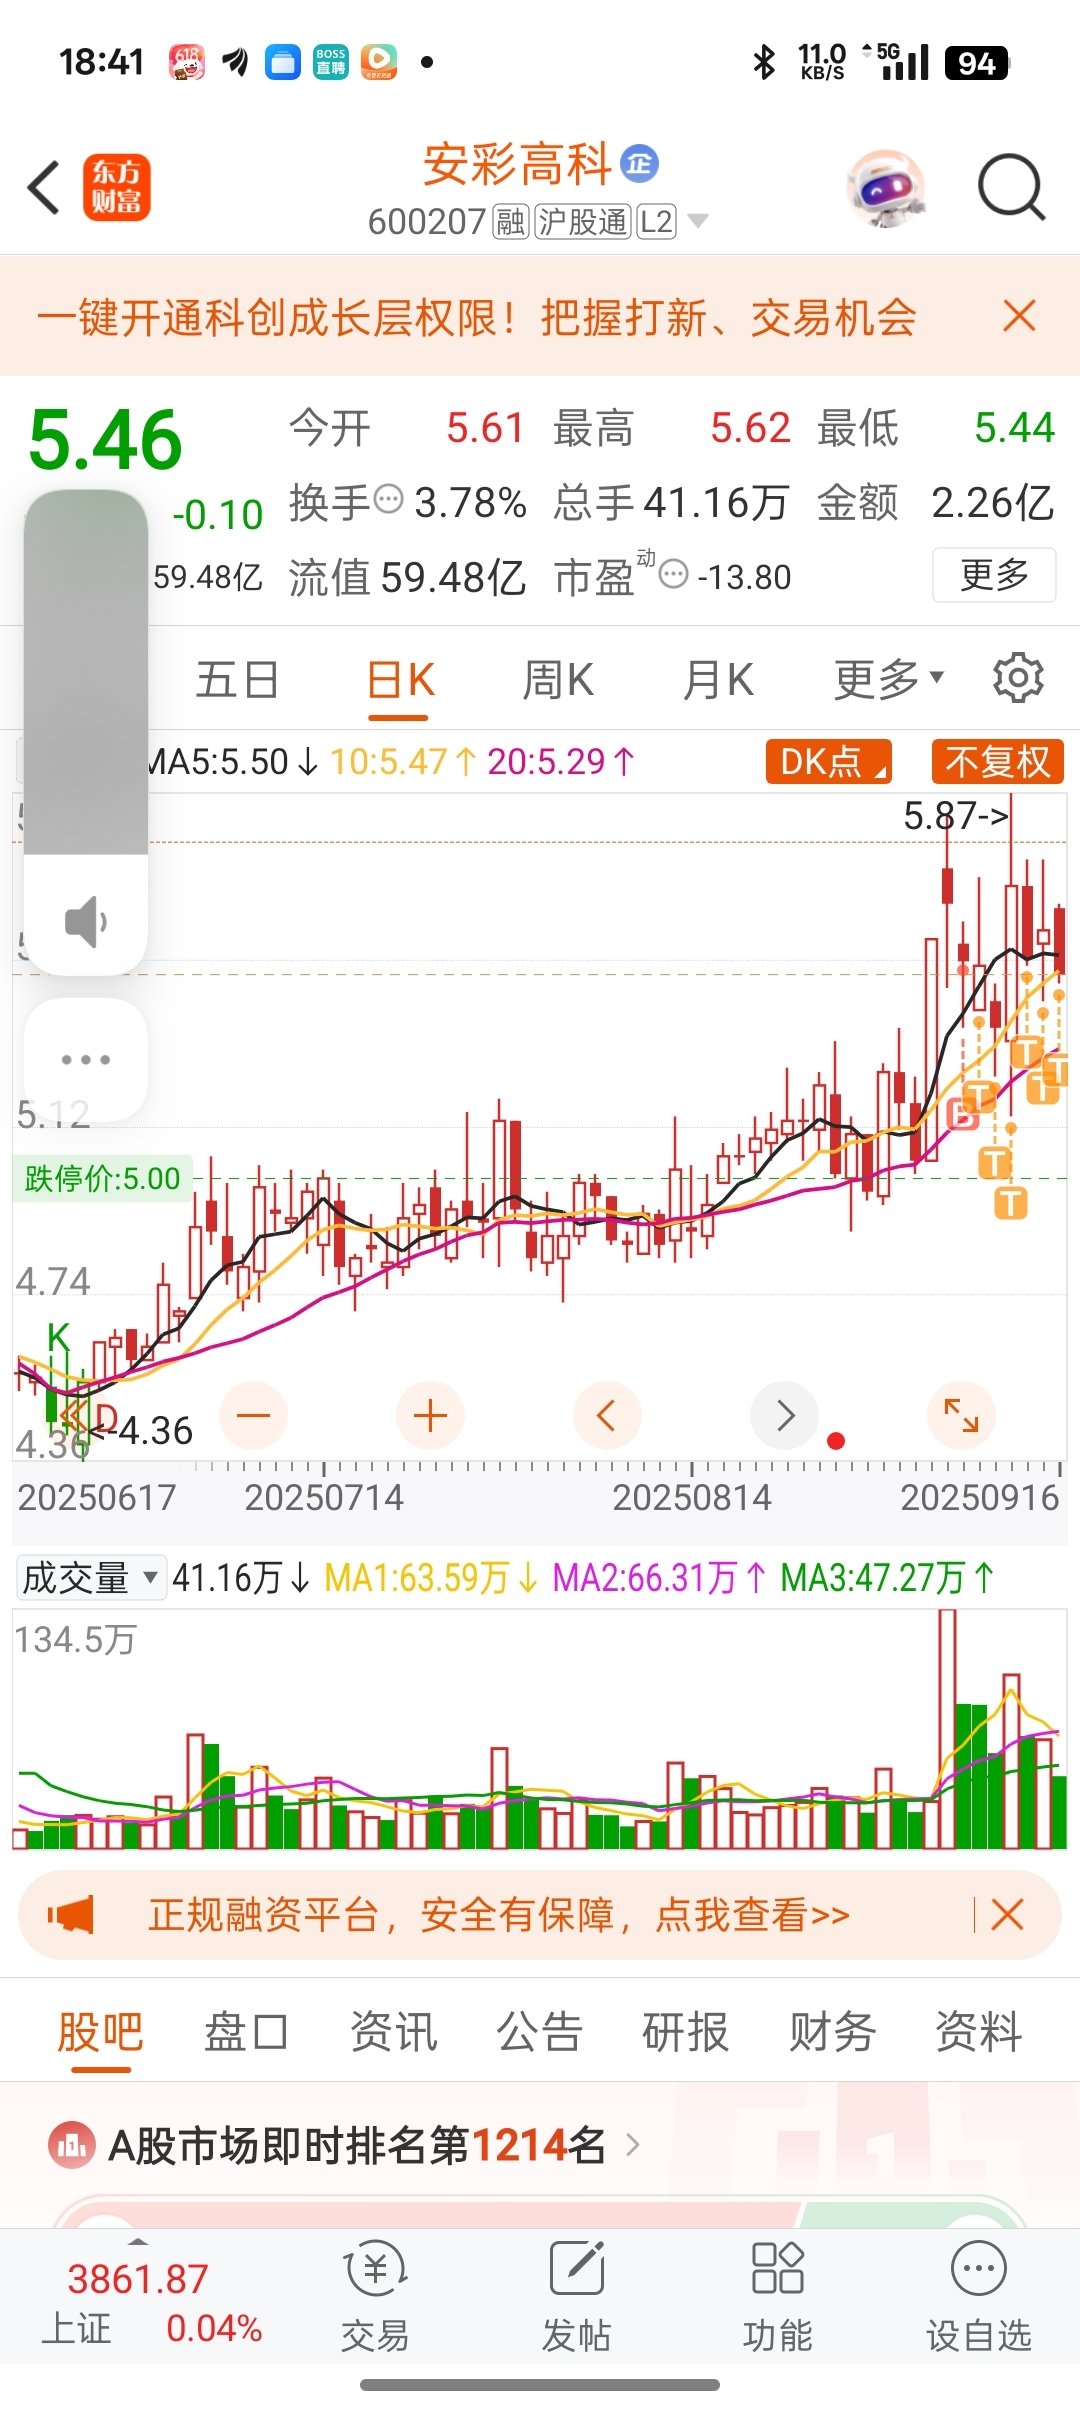Tap the 发帖 compose icon
Viewport: 1080px width, 2412px height.
pos(577,2268)
